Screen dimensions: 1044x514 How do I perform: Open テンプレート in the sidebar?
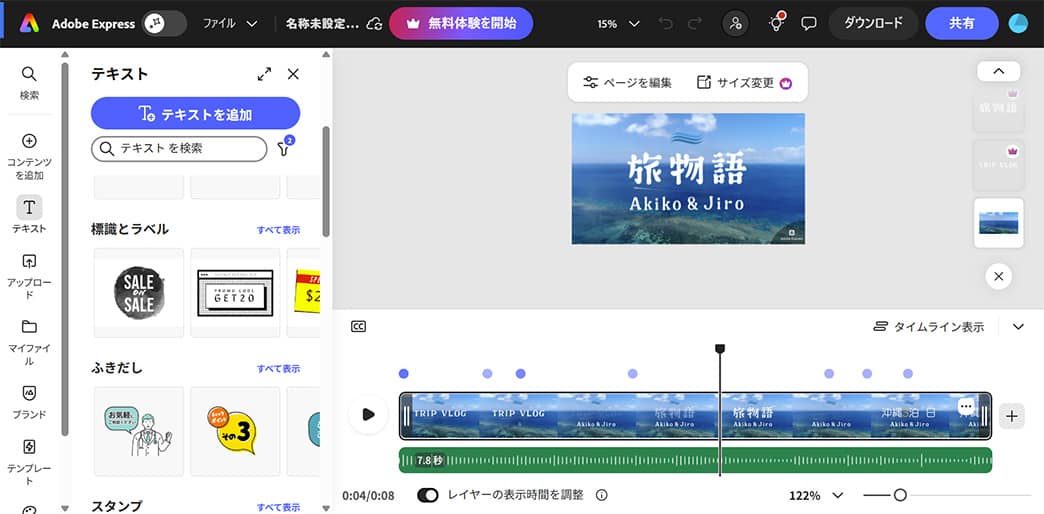click(29, 461)
